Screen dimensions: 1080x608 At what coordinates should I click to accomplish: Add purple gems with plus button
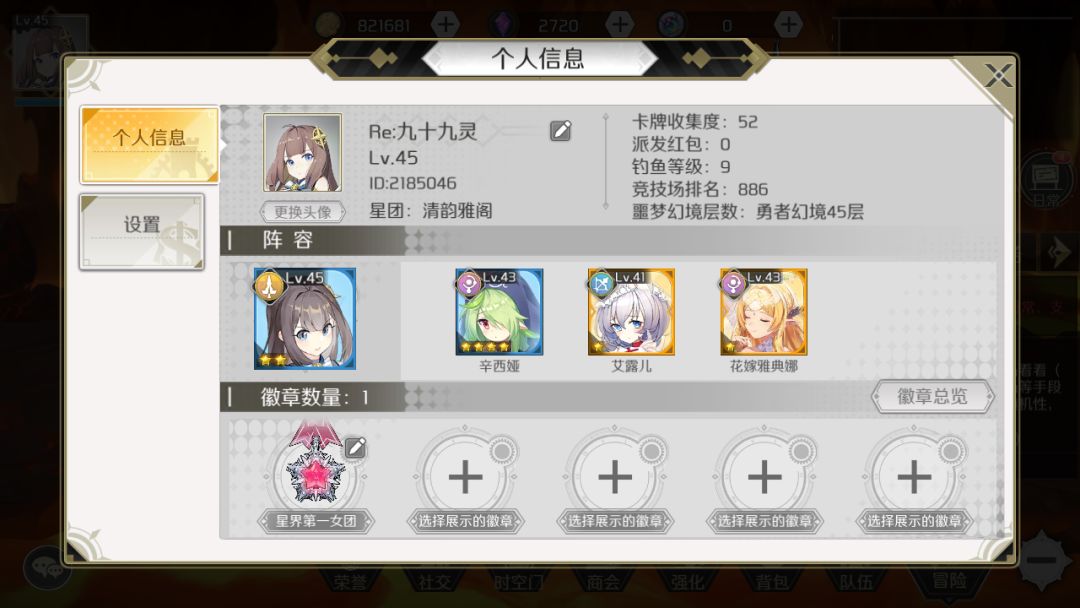[620, 25]
